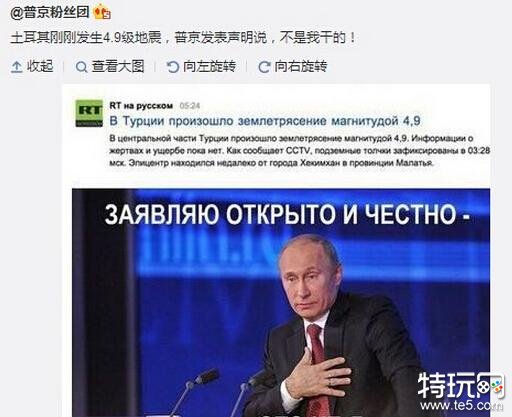This screenshot has width=512, height=417.
Task: Click the 收起 text to collapse image
Action: (x=40, y=66)
